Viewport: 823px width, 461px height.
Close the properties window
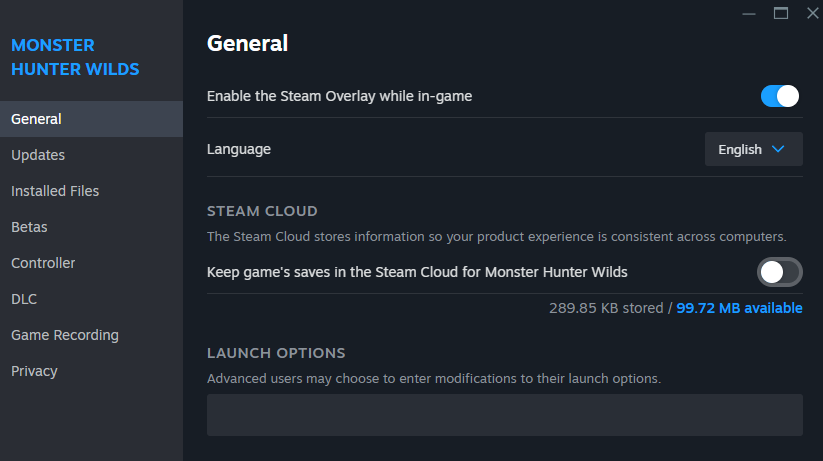pos(811,13)
